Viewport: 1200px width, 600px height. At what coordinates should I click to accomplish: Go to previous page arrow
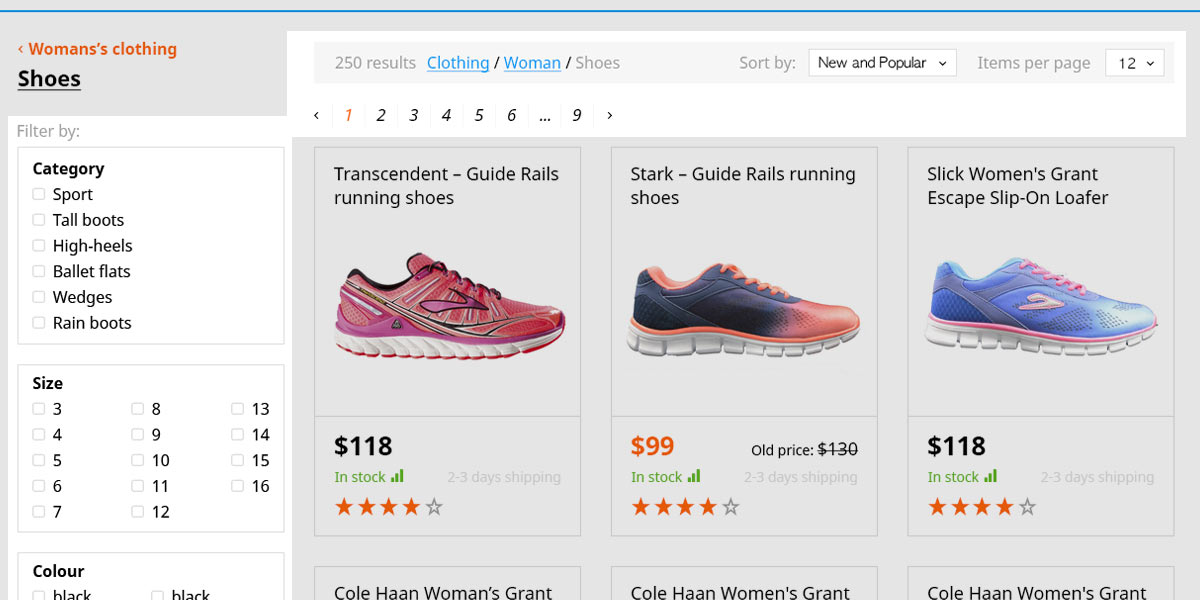[316, 115]
